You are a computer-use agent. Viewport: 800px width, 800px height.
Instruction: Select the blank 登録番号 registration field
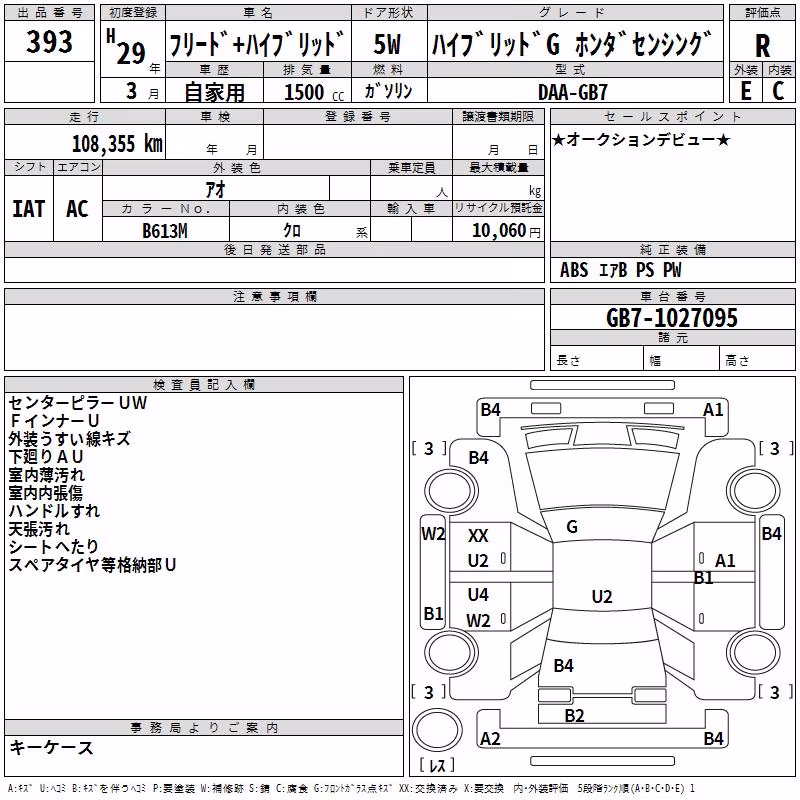pos(358,141)
